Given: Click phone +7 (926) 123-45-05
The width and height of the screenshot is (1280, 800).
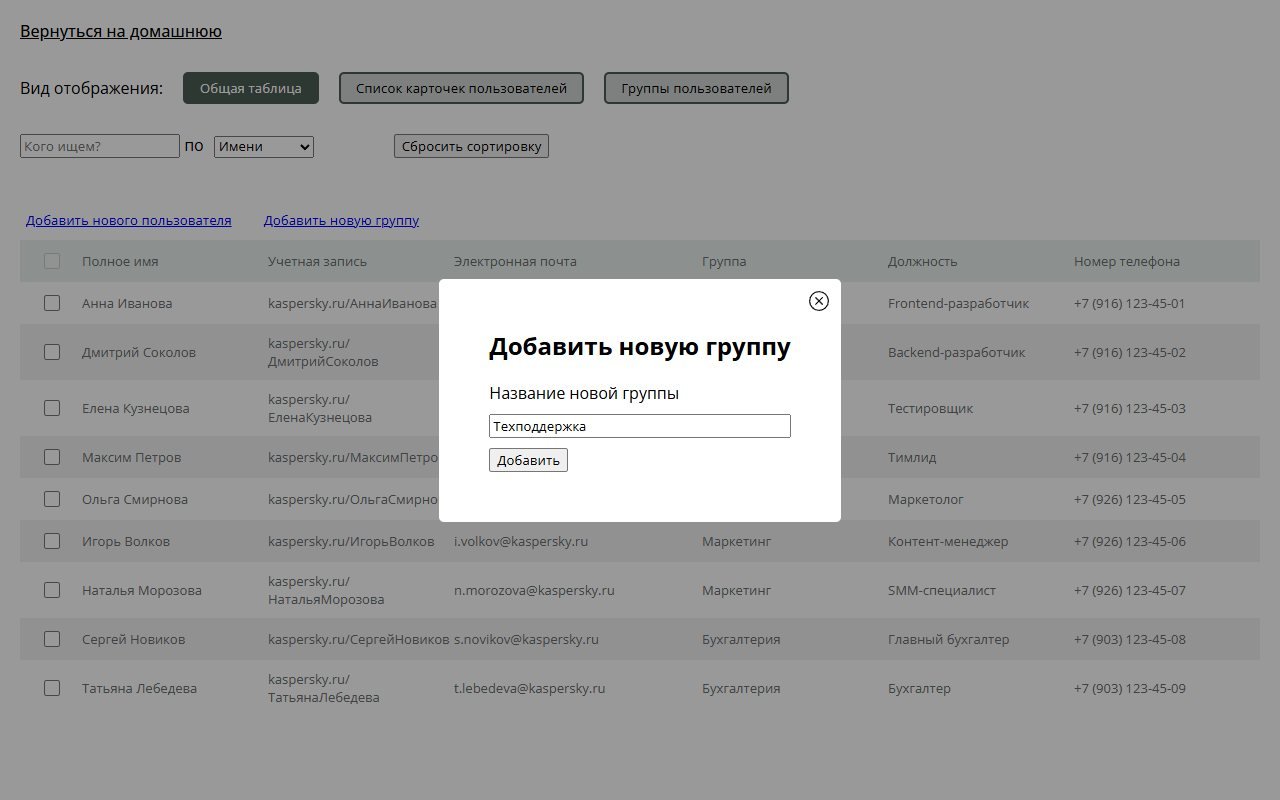Looking at the screenshot, I should point(1130,499).
